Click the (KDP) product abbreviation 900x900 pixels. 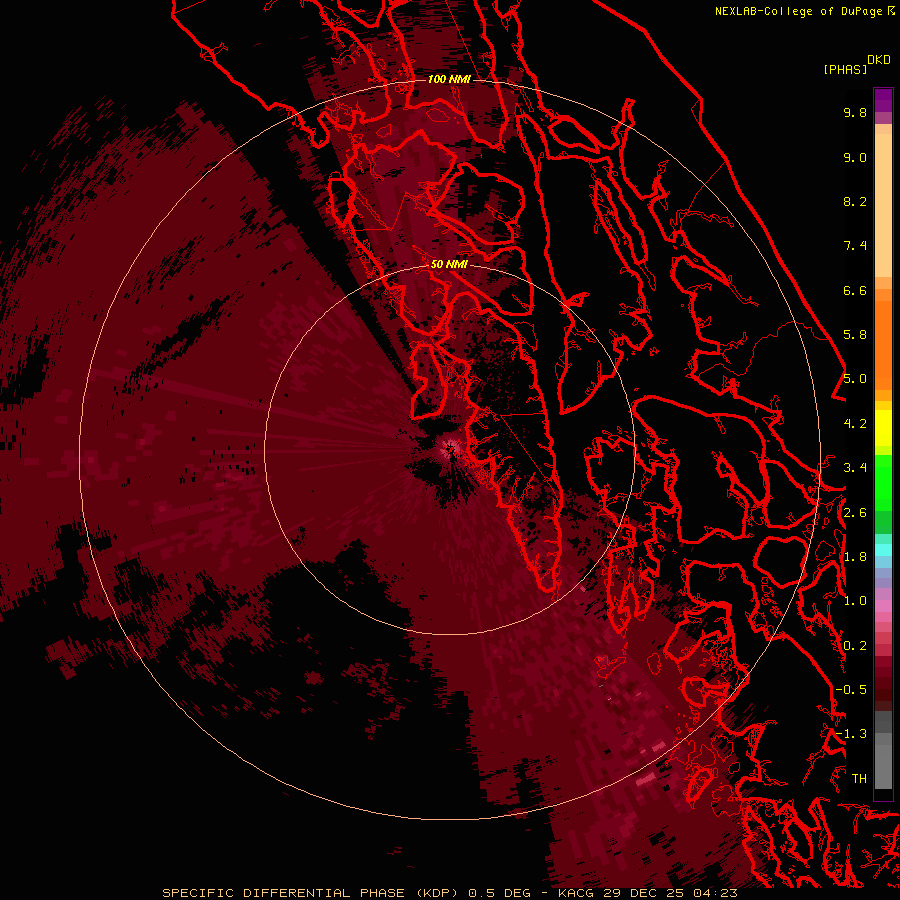coord(437,893)
